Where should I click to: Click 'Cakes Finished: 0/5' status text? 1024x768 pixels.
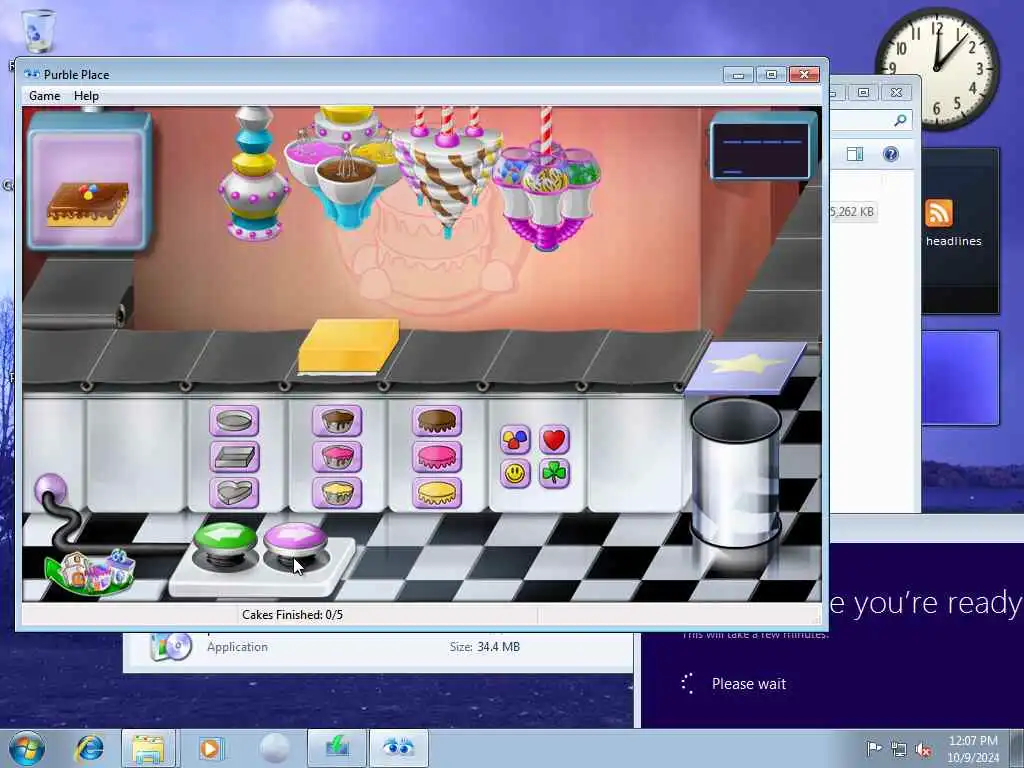[293, 615]
